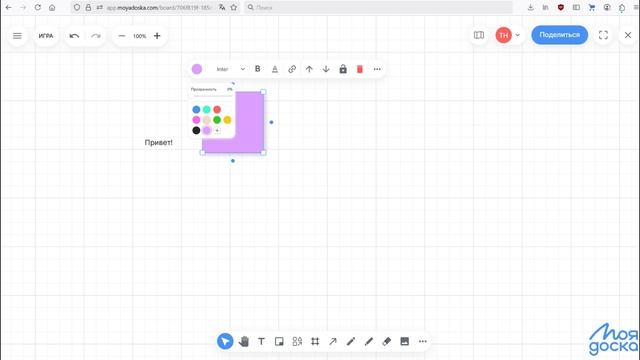Click the TH user avatar
640x360 pixels.
click(x=504, y=35)
